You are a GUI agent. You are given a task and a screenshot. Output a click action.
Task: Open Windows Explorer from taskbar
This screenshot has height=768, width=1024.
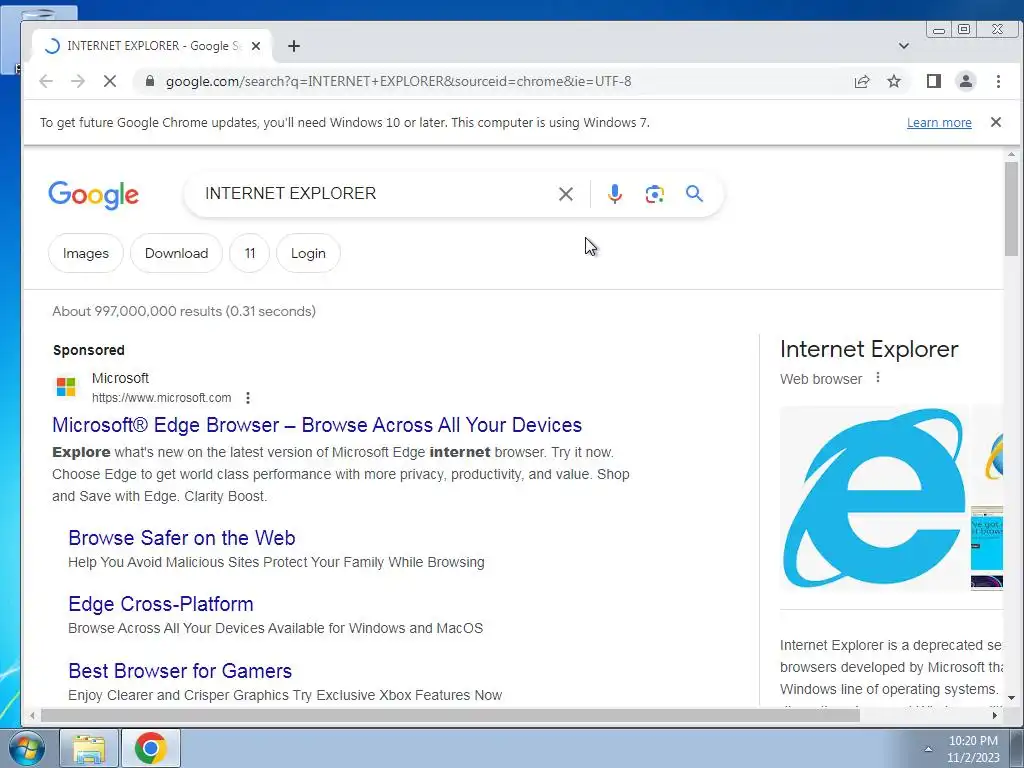click(89, 748)
